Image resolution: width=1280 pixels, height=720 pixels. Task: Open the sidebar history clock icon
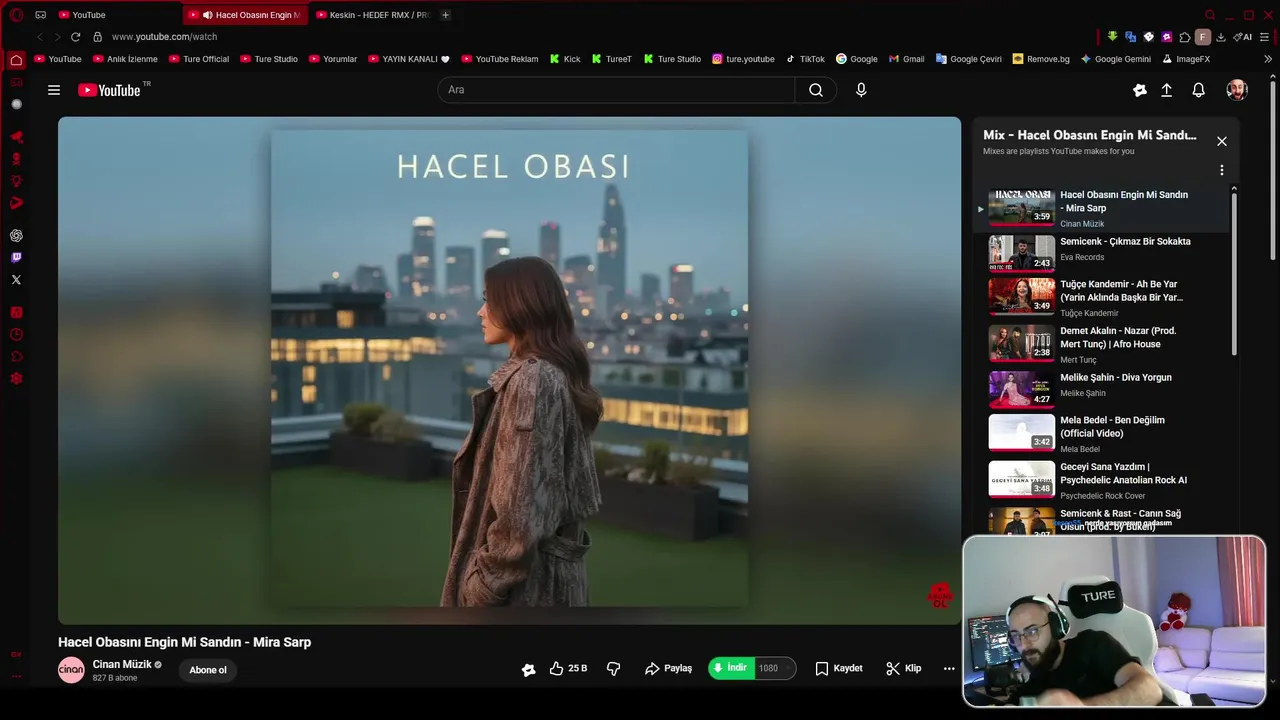(x=16, y=335)
